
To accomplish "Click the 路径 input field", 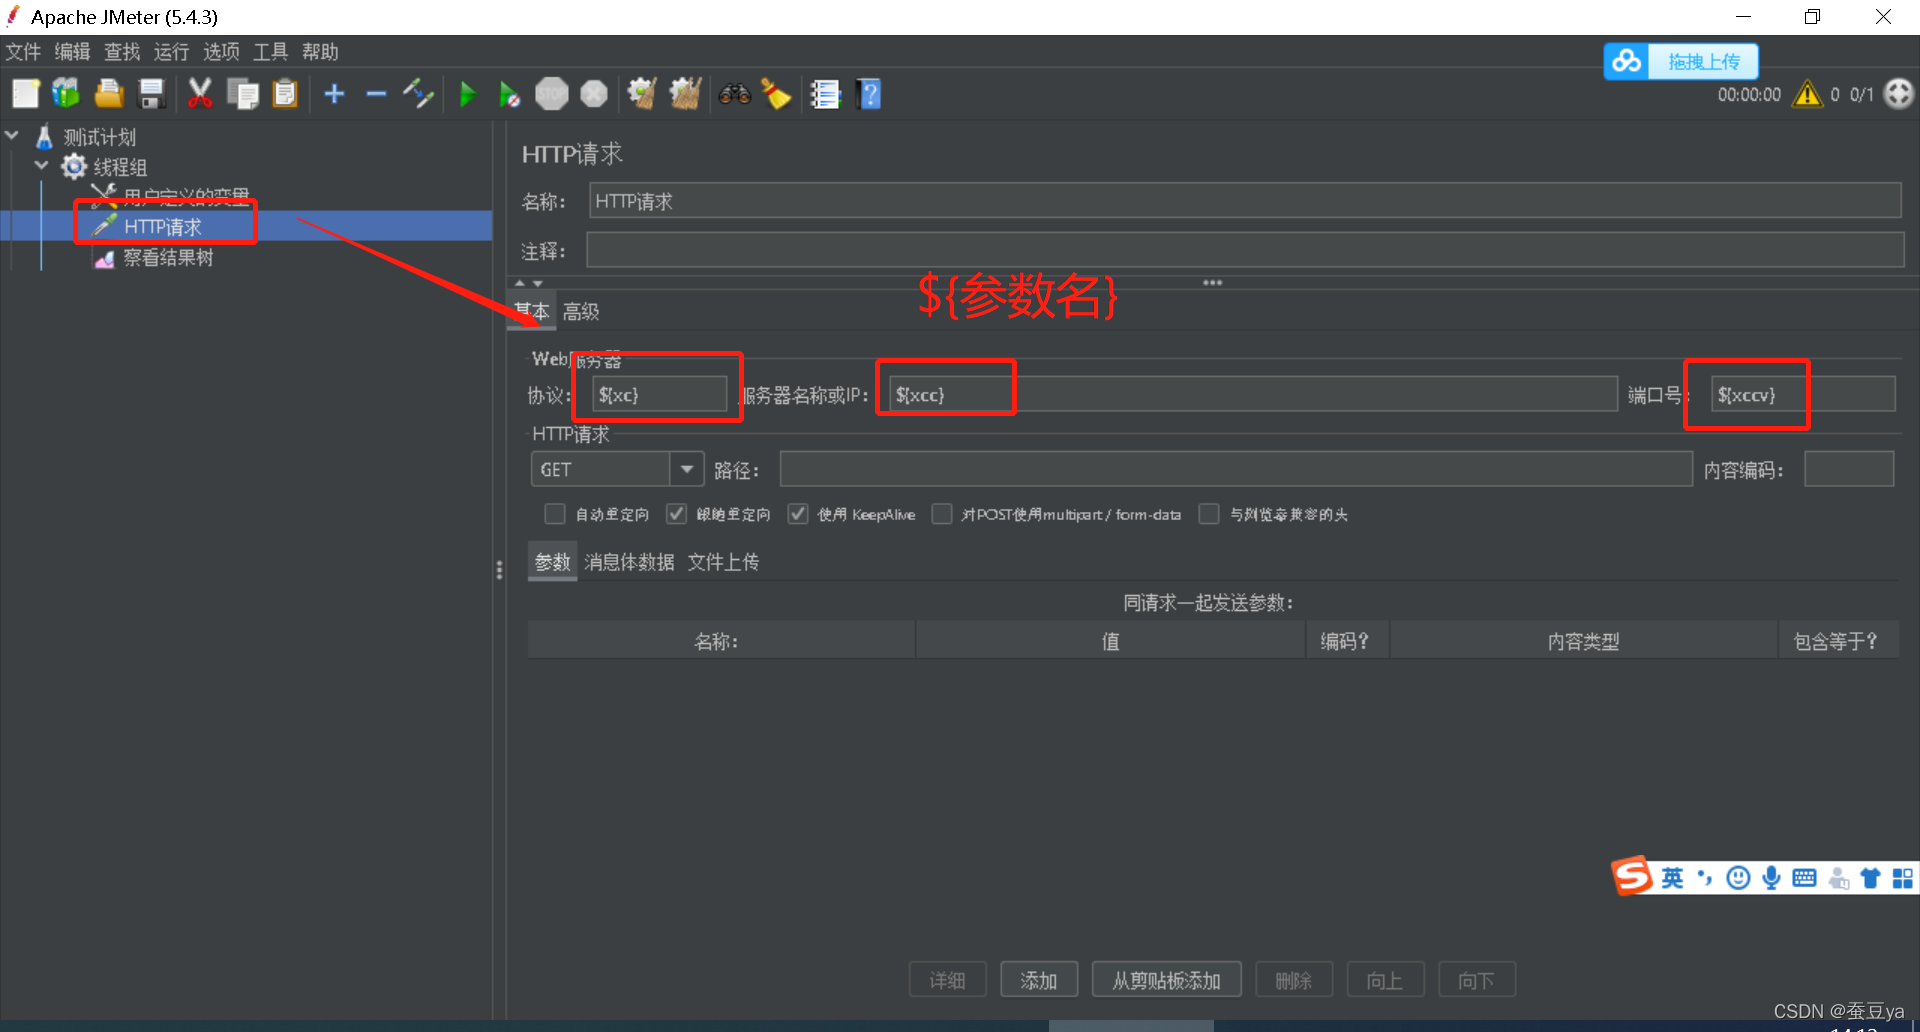I will coord(1236,469).
